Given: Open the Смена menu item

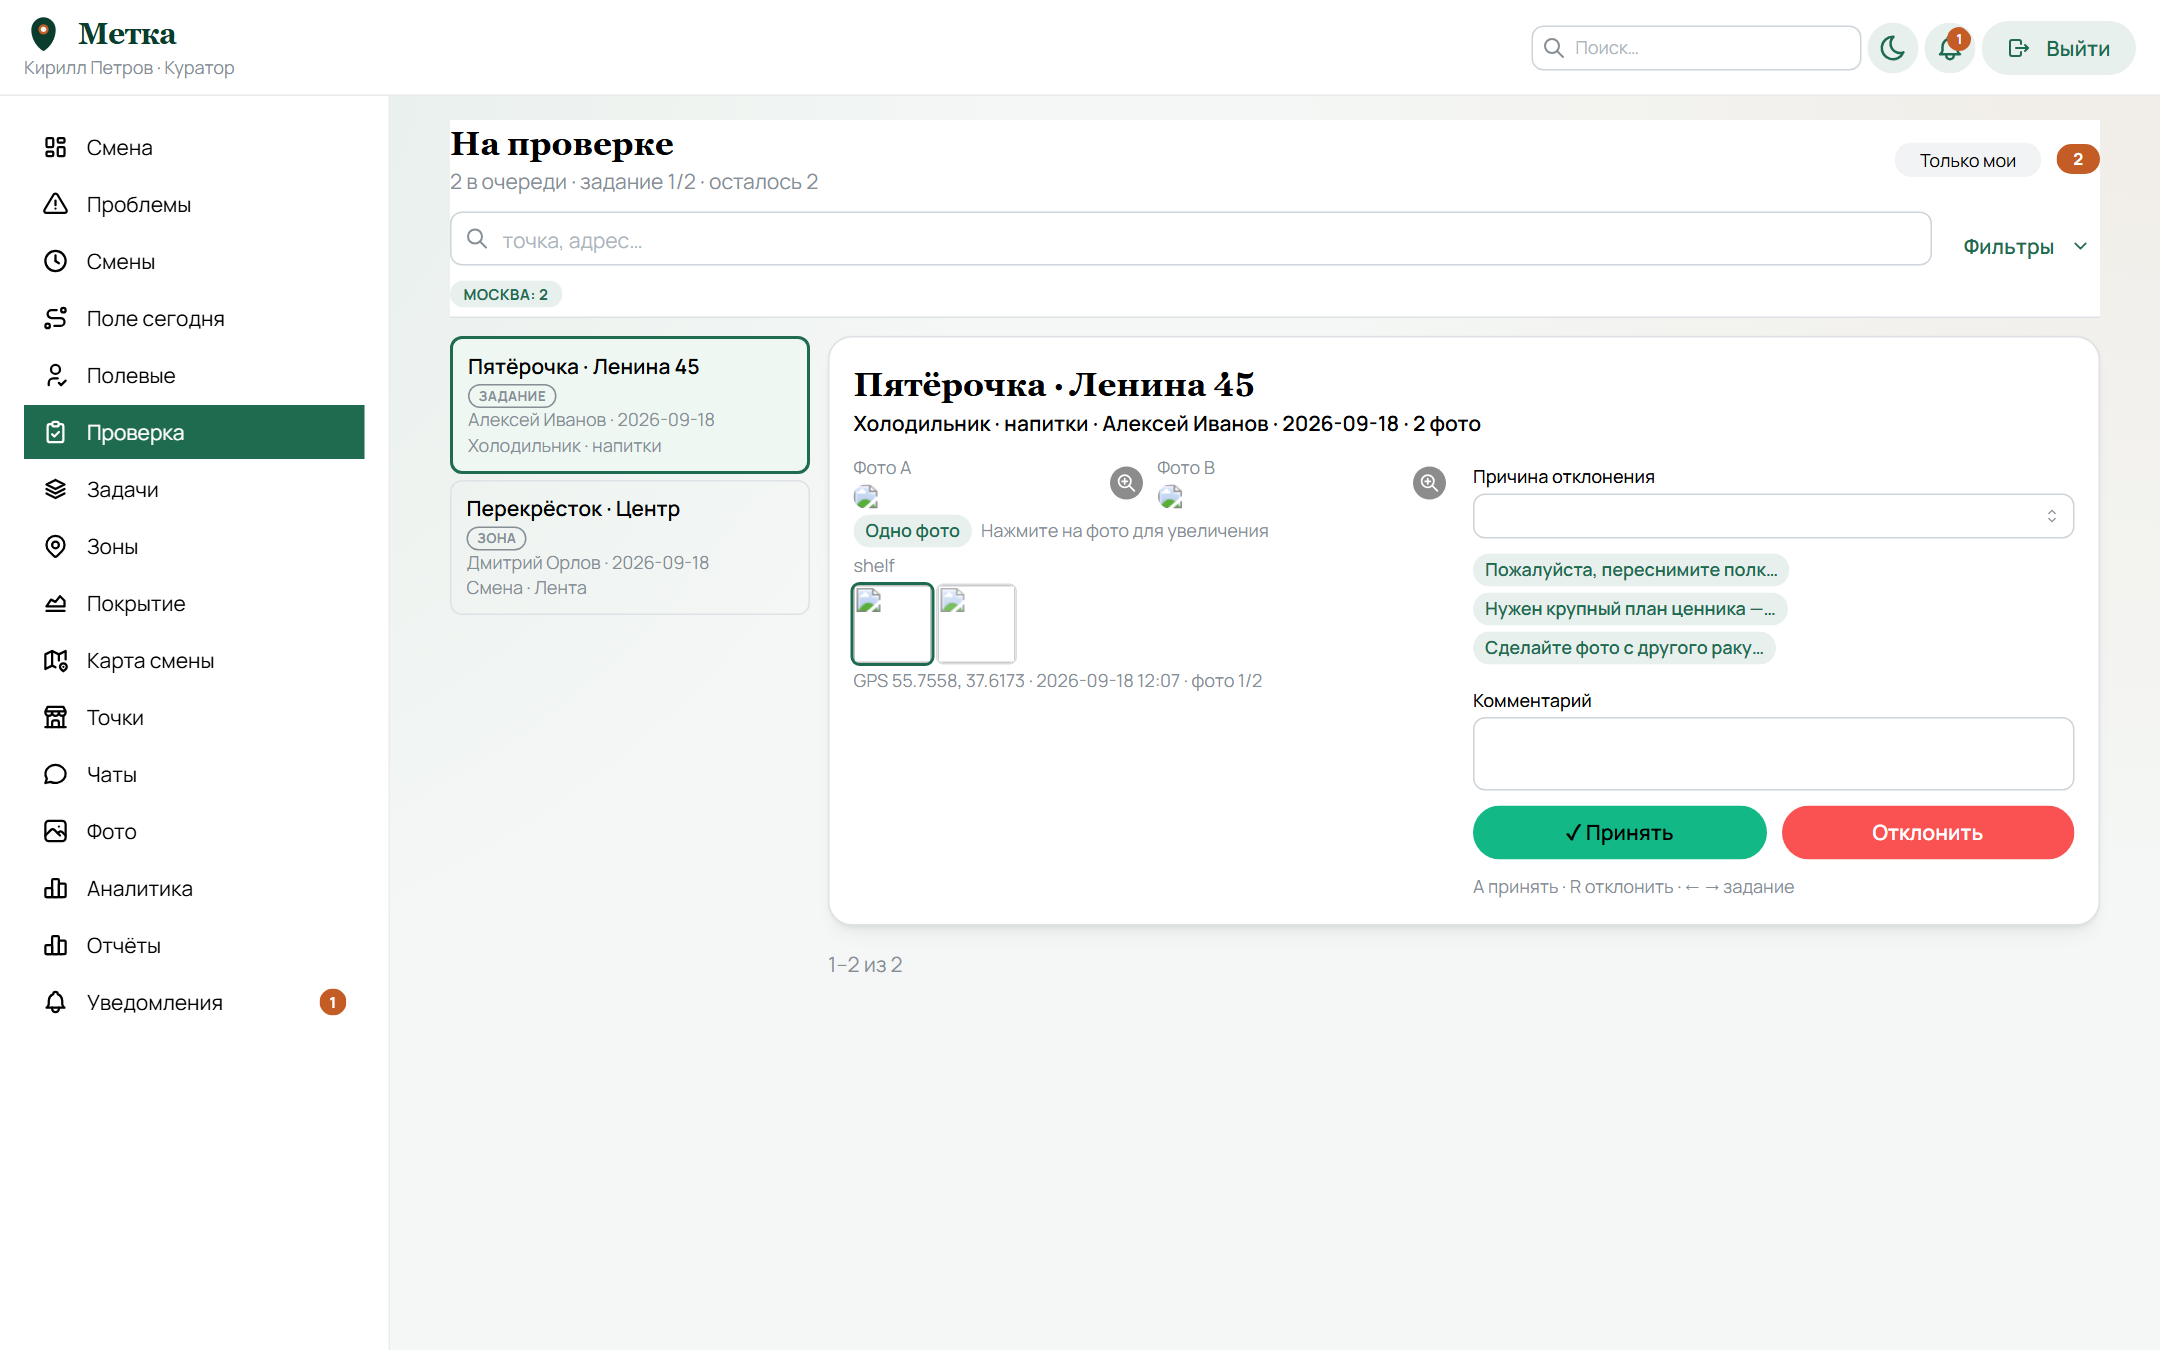Looking at the screenshot, I should pyautogui.click(x=194, y=148).
